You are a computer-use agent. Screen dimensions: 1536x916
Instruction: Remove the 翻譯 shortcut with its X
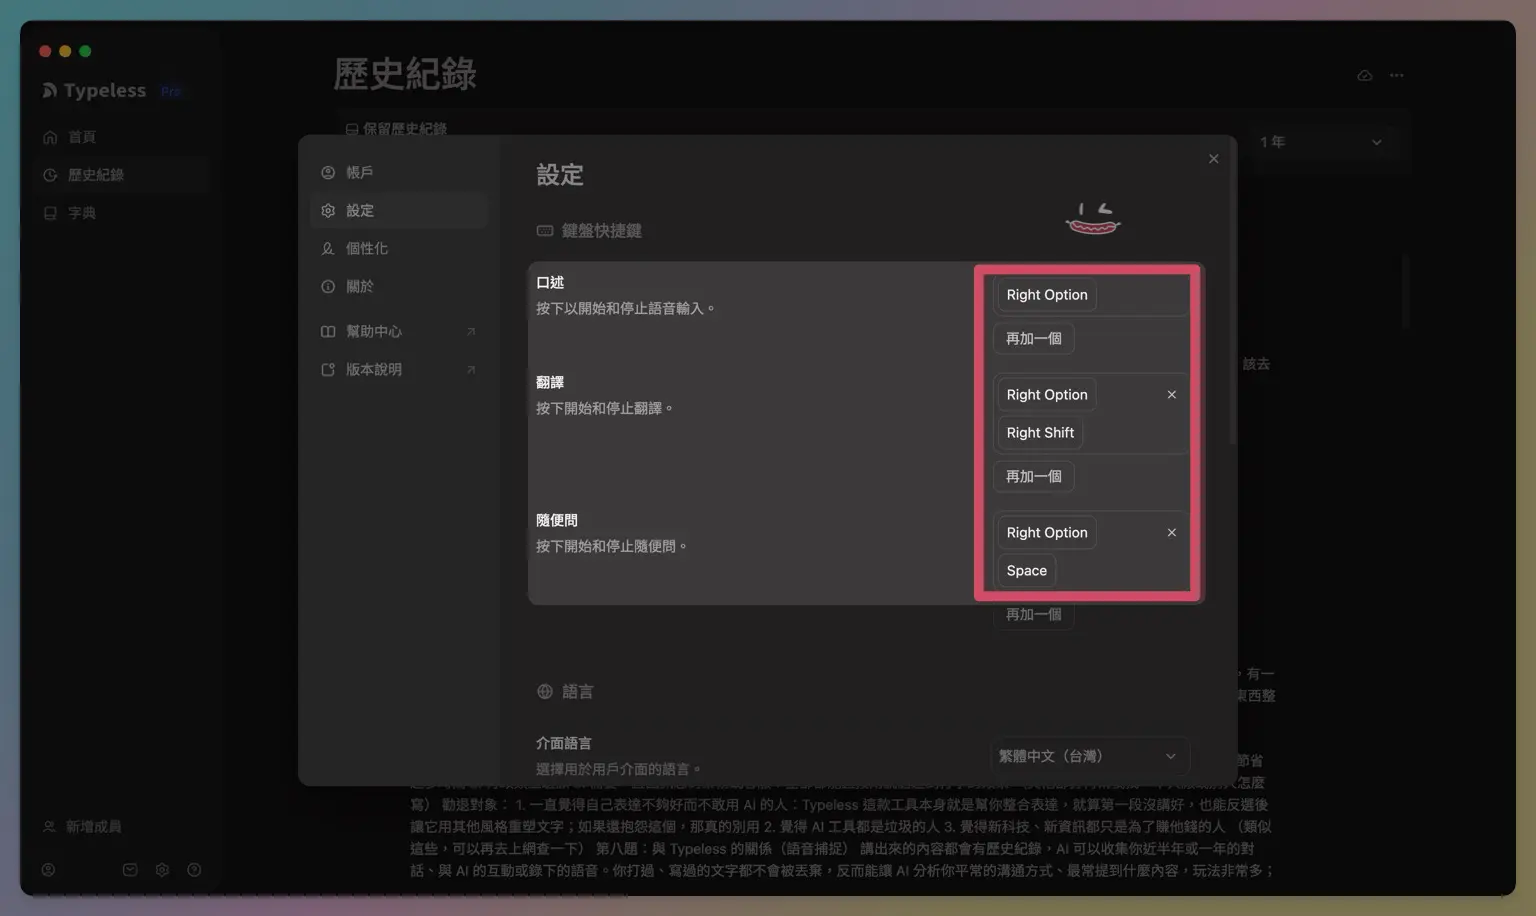[1172, 395]
